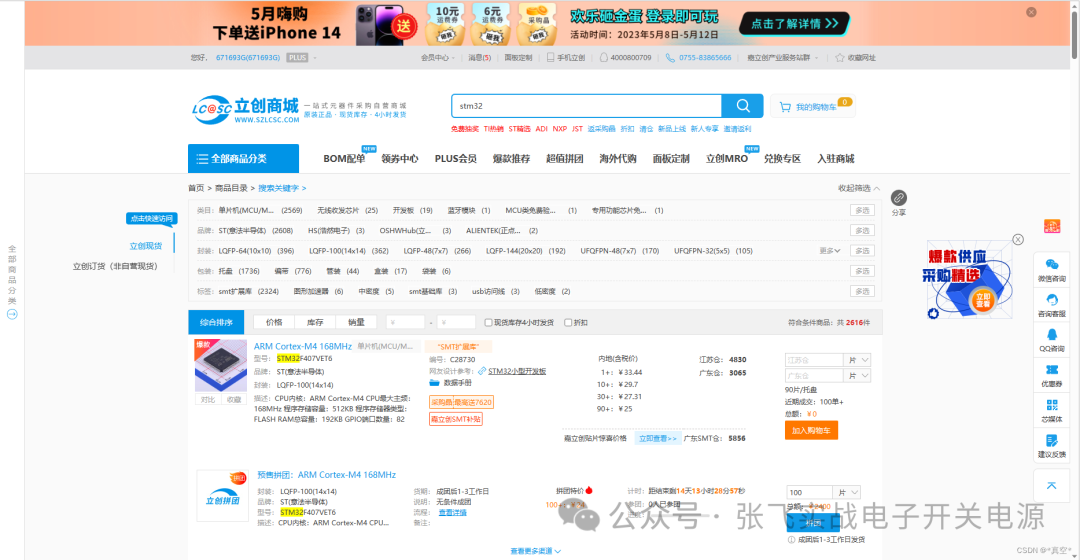
Task: Expand 更多 in the 封装 filter row
Action: (829, 251)
